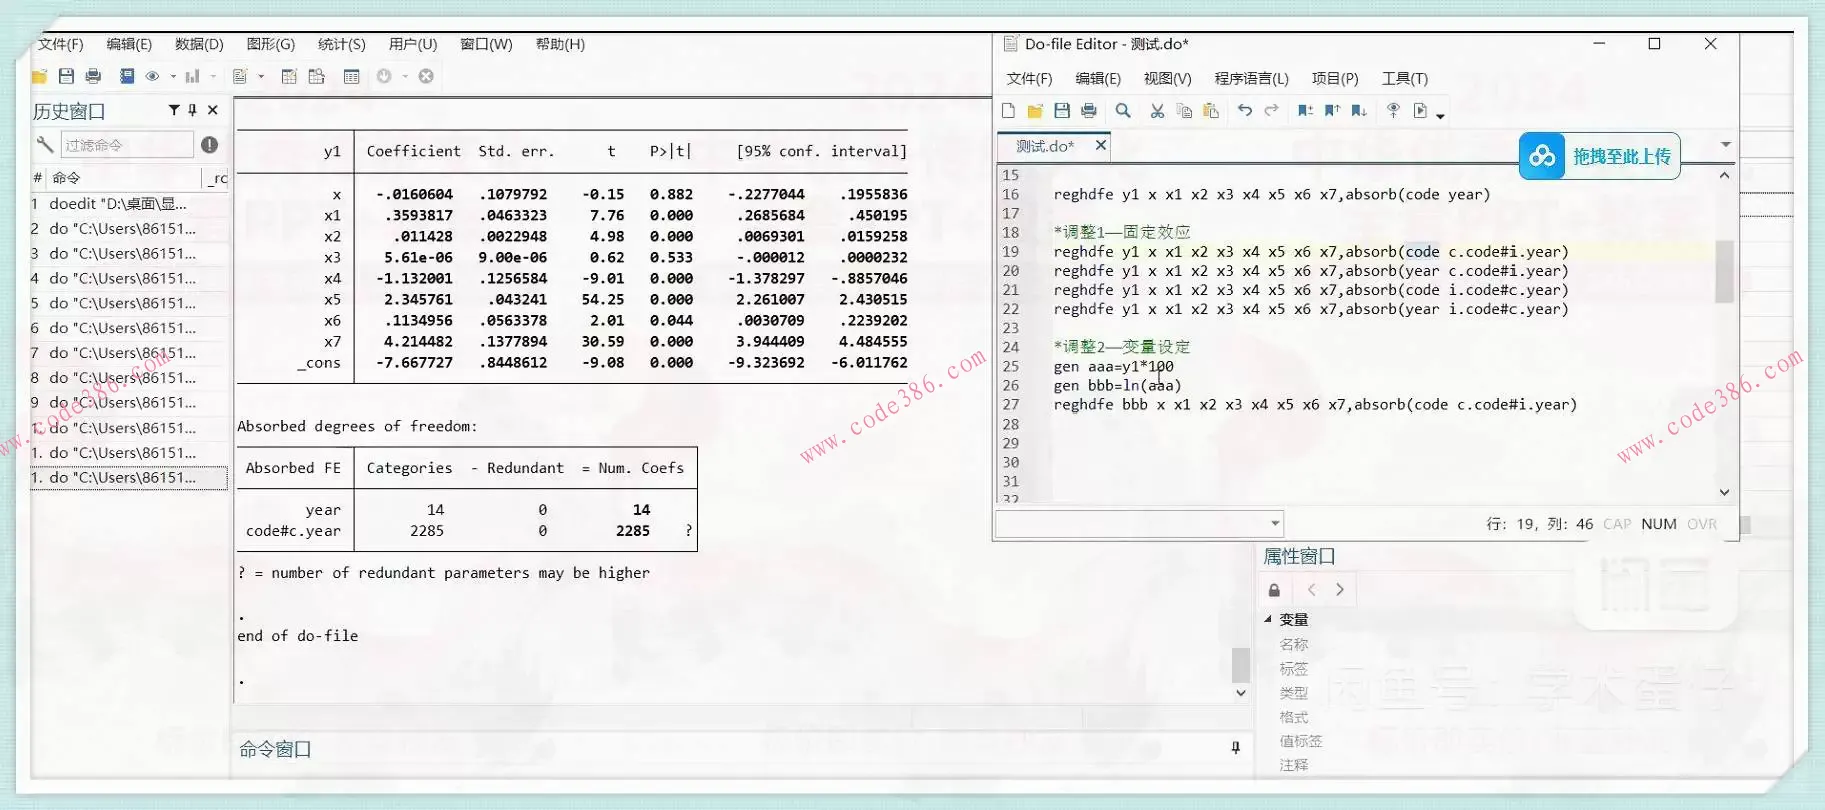Click the Find magnifier icon in the Do-file Editor
Viewport: 1825px width, 810px height.
(1123, 111)
